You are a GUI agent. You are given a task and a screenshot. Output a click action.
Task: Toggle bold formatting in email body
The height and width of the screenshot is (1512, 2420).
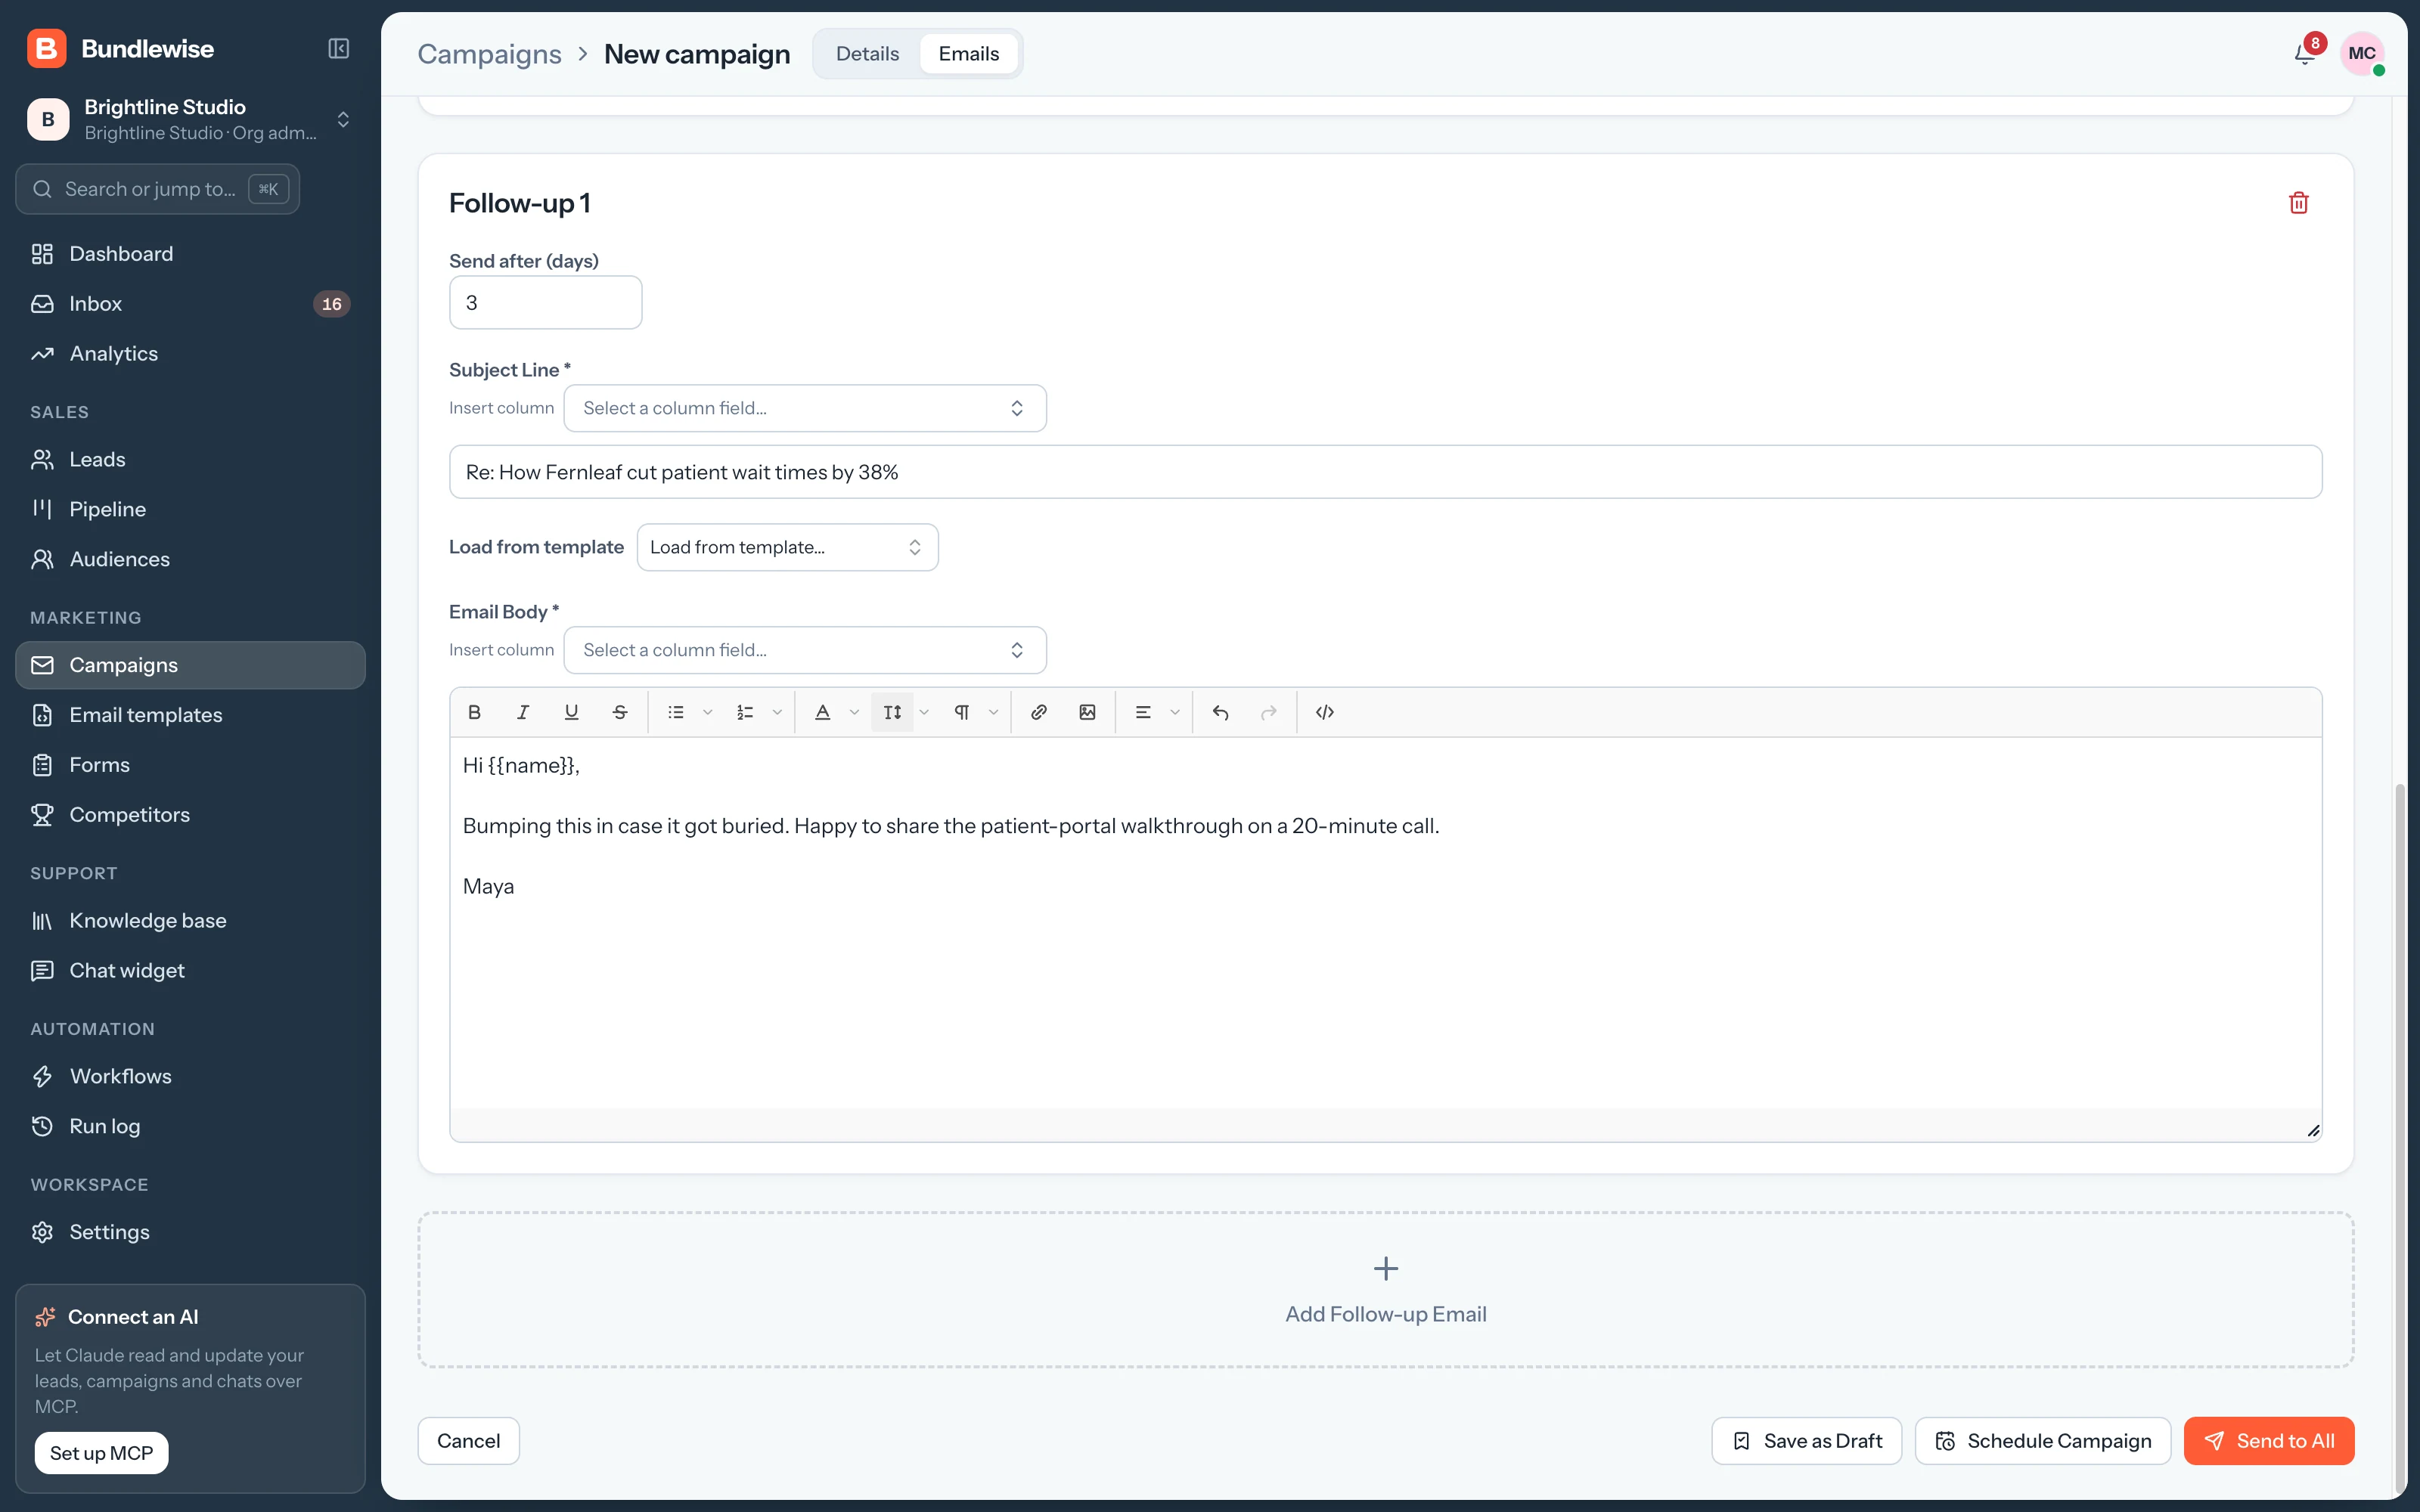[475, 712]
